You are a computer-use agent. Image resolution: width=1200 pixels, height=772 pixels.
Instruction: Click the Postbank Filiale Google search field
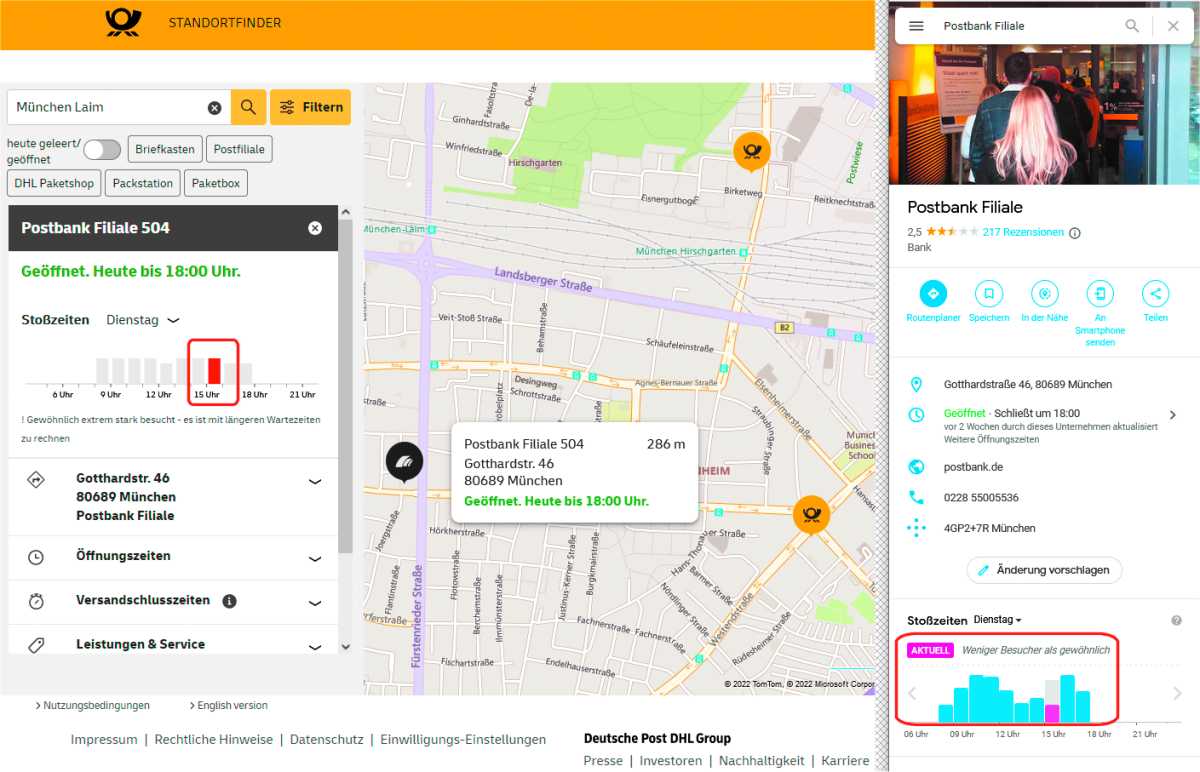1029,26
